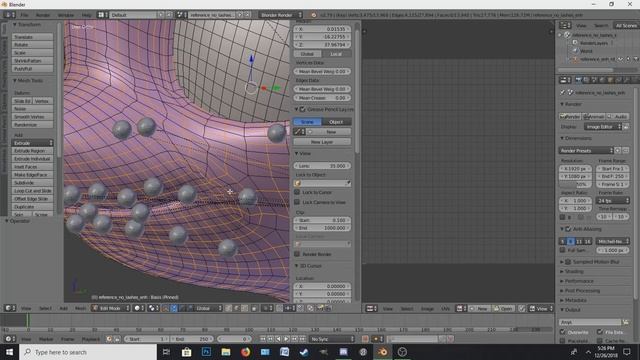Select Object grease pencil source
This screenshot has width=640, height=360.
pyautogui.click(x=336, y=122)
